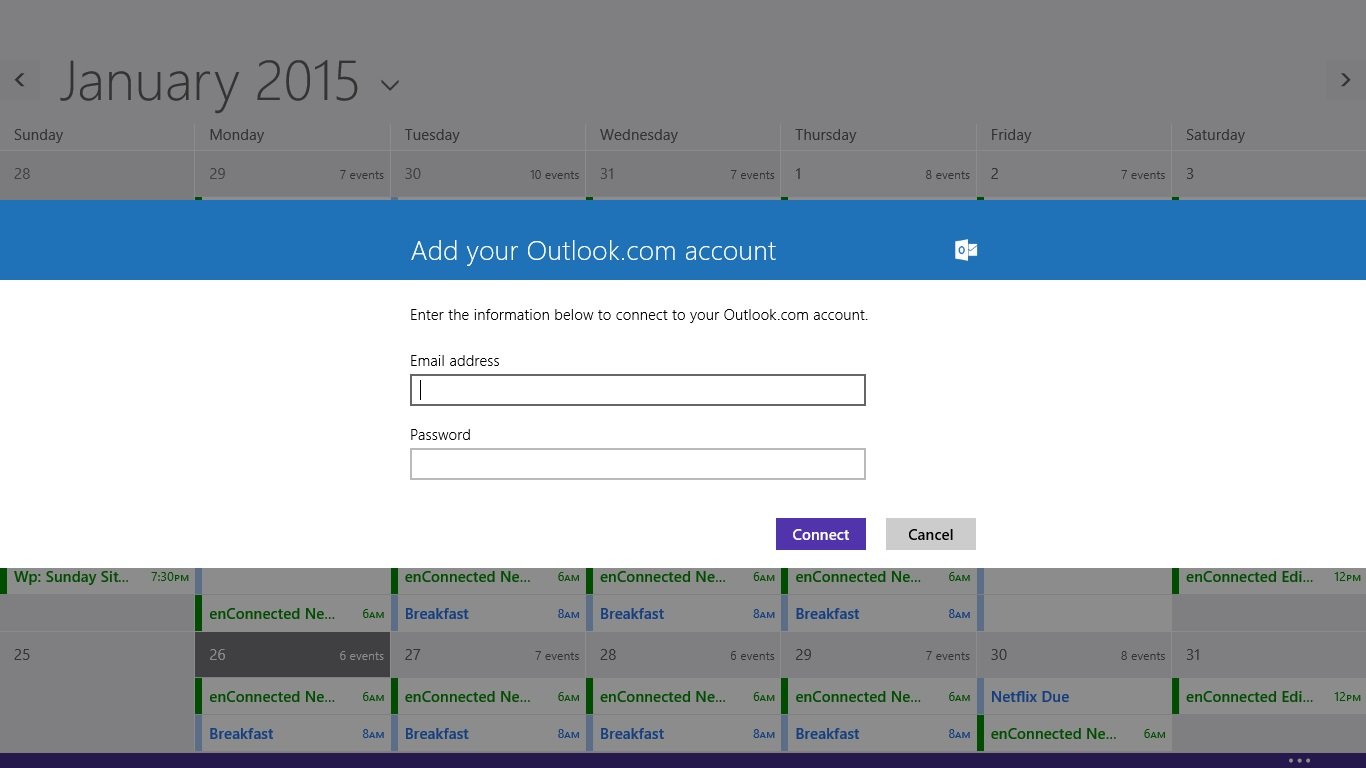Select Saturday 3 date cell
The image size is (1366, 768).
pyautogui.click(x=1268, y=174)
